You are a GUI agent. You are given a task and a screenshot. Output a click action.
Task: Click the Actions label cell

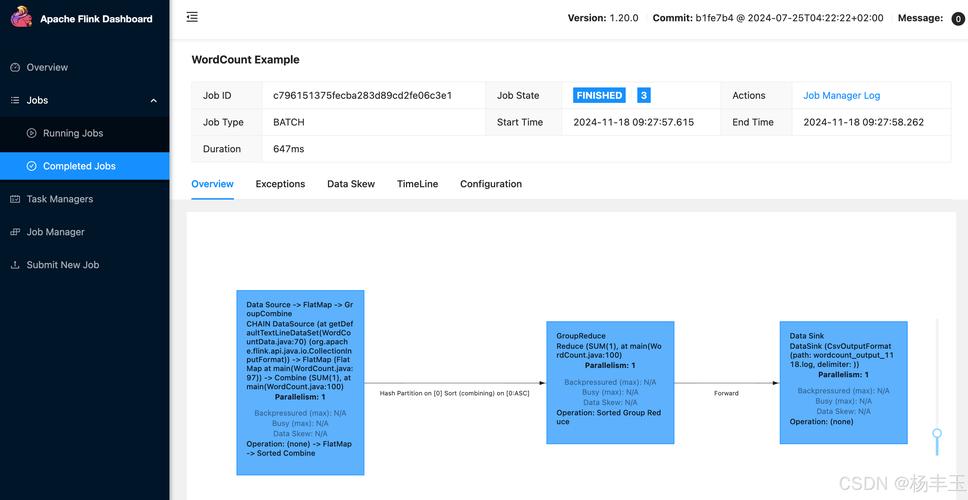pyautogui.click(x=756, y=96)
